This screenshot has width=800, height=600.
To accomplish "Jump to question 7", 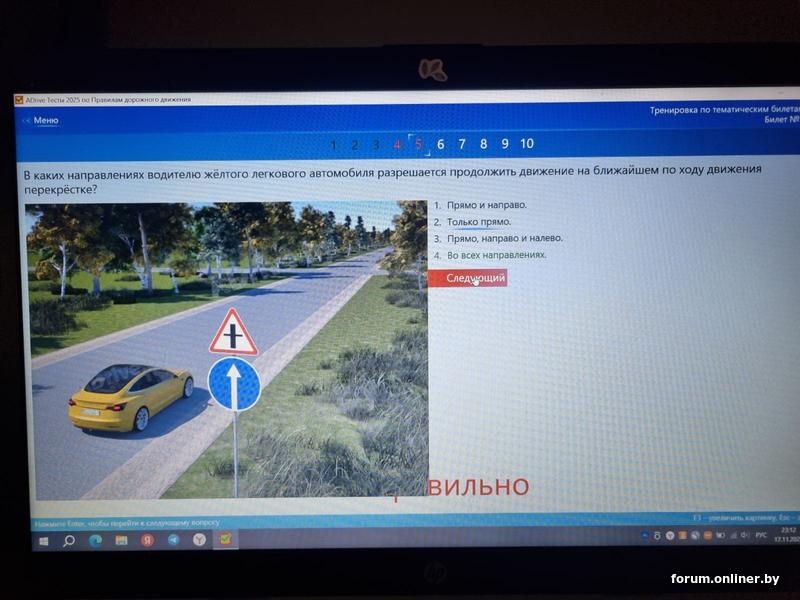I will (462, 144).
